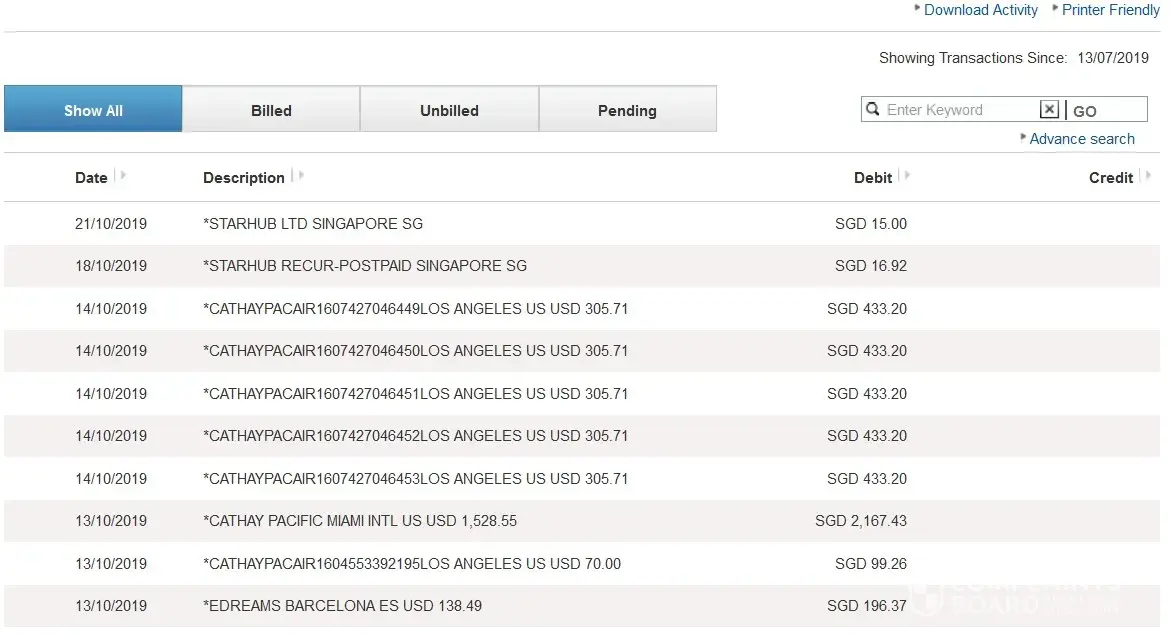Select the STARHUB LTD SINGAPORE transaction row
The height and width of the screenshot is (636, 1170).
(x=313, y=224)
